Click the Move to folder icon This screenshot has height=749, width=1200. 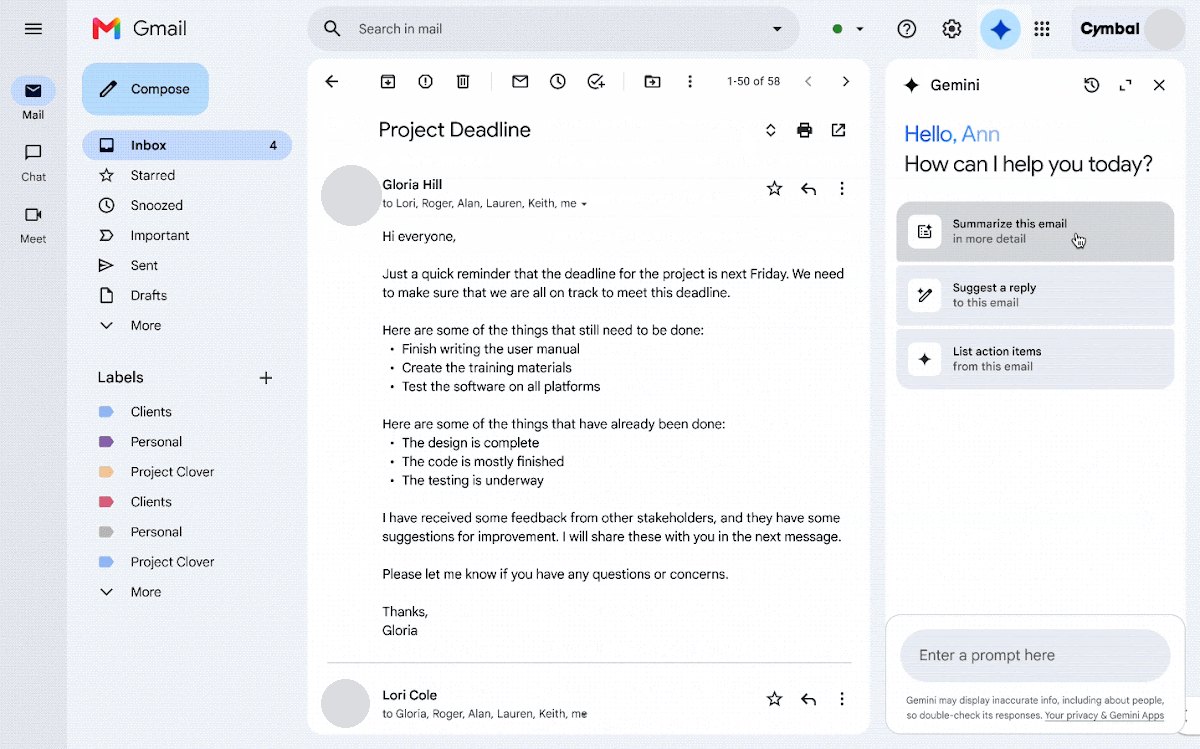pos(652,81)
